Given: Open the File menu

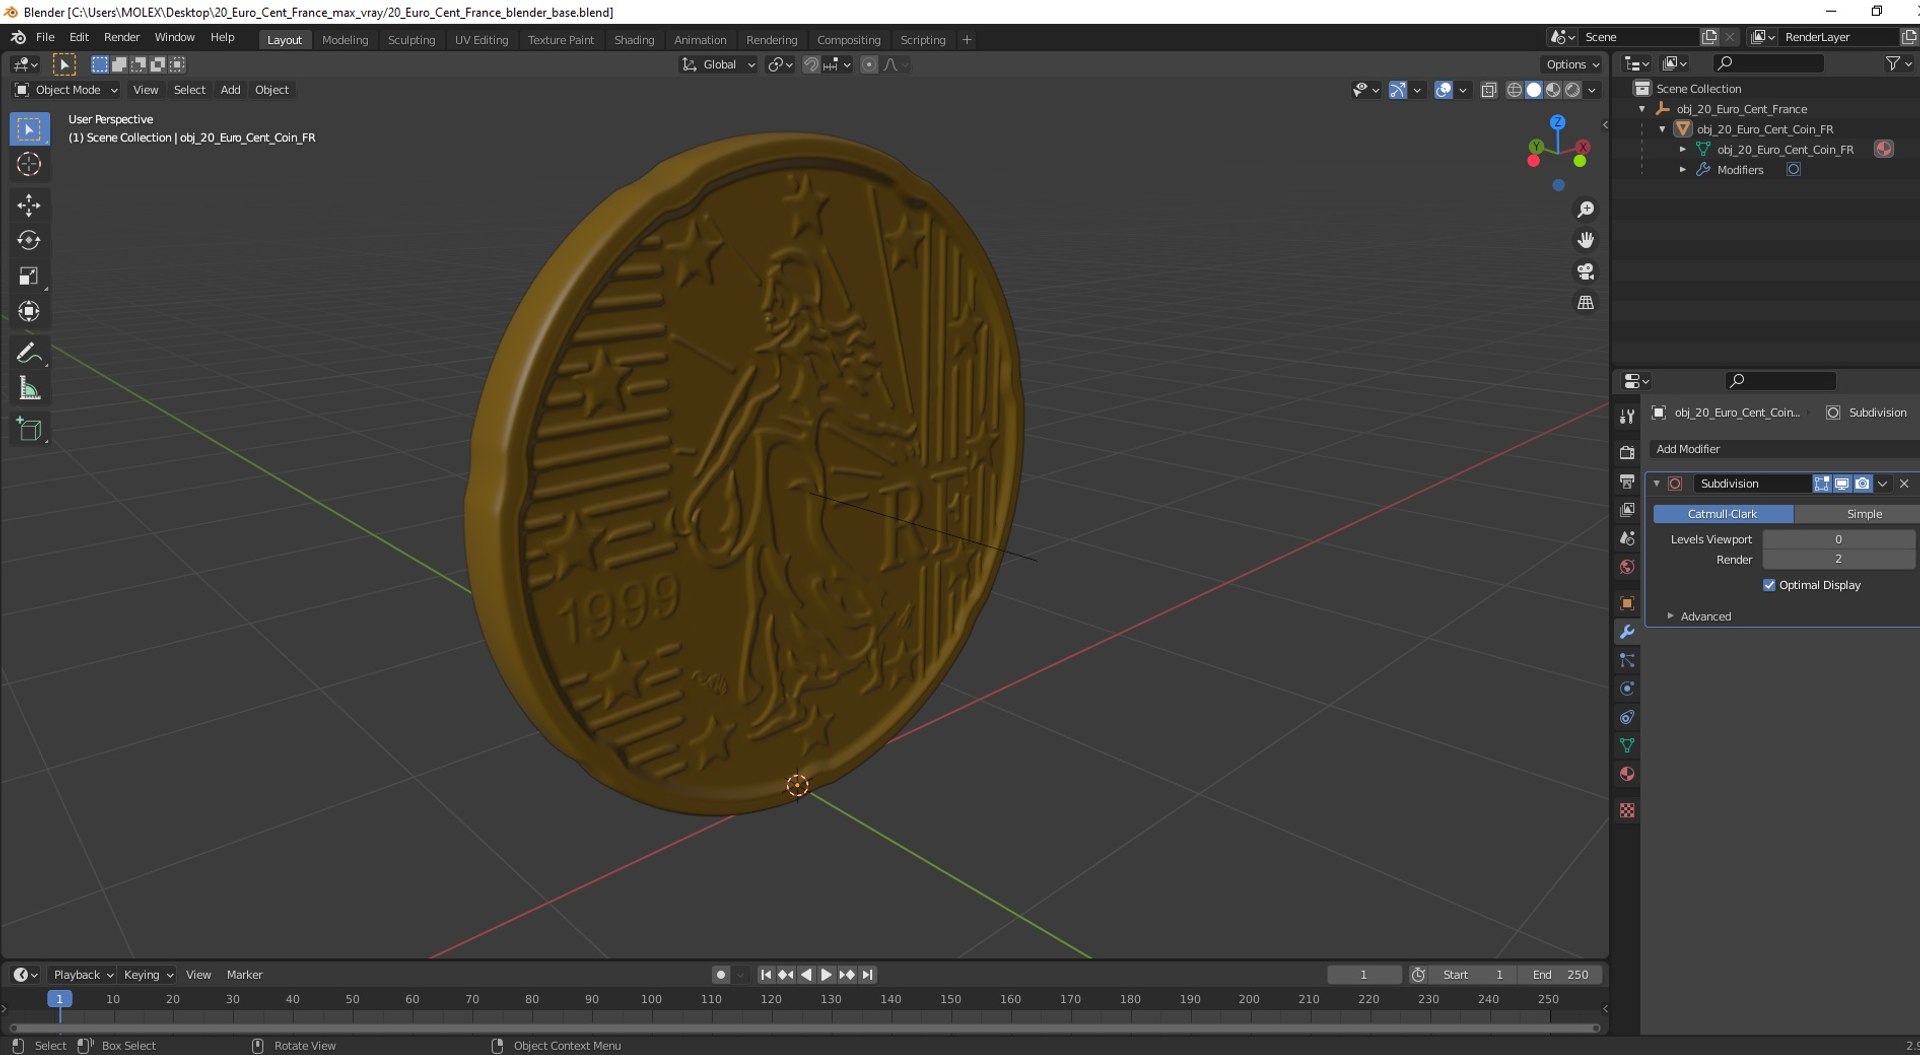Looking at the screenshot, I should point(45,37).
